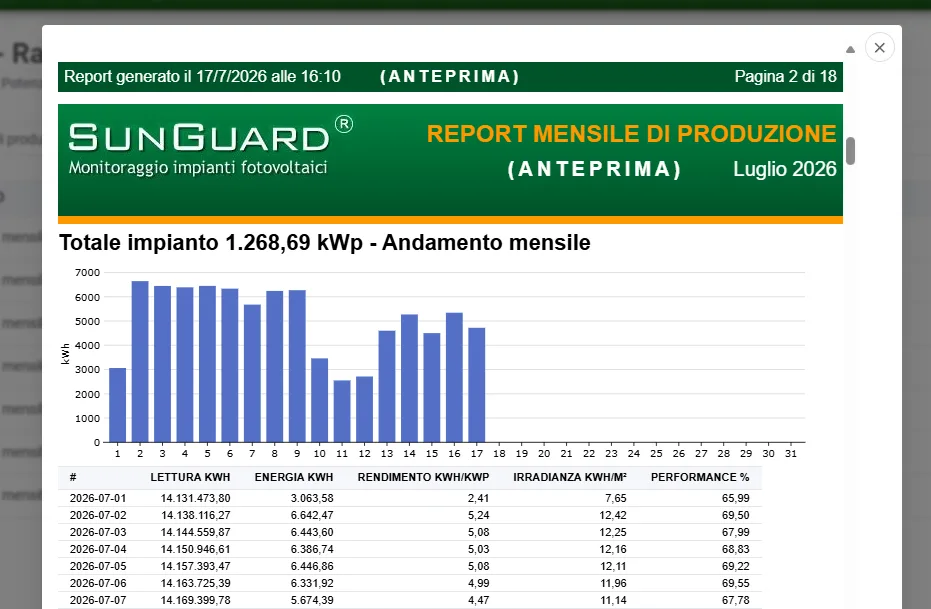Click the energy value '6.386,74'
Viewport: 931px width, 609px height.
tap(312, 549)
